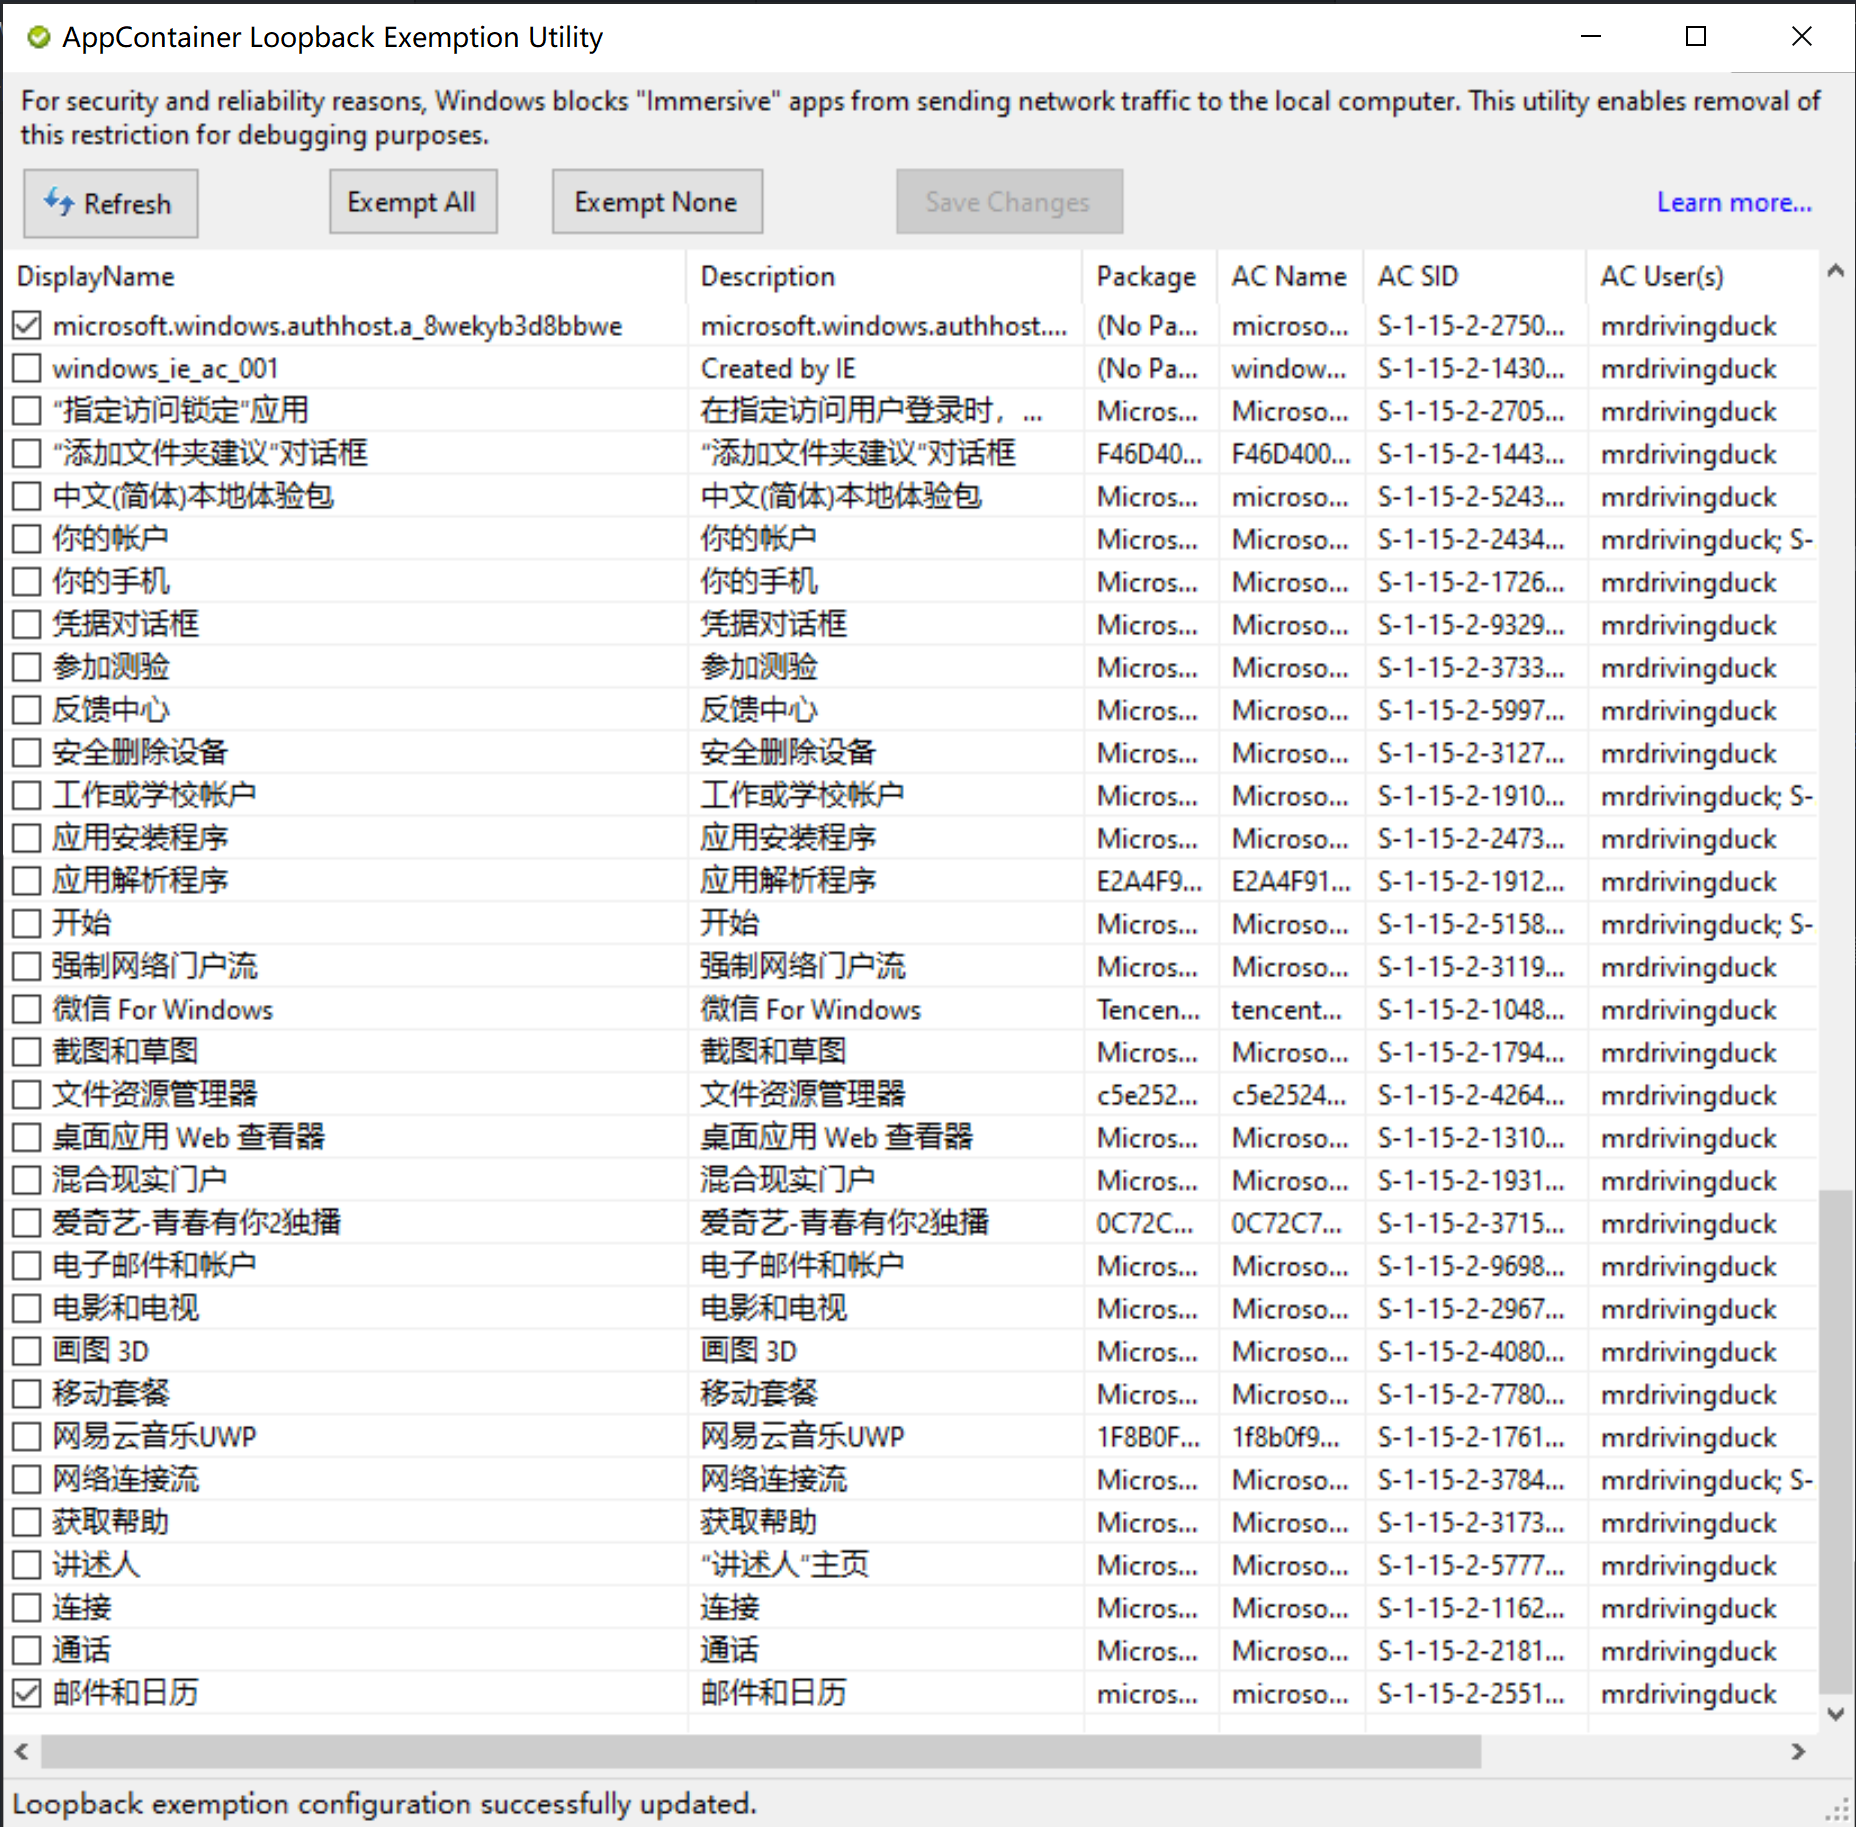The width and height of the screenshot is (1856, 1827).
Task: Click the 1F8B0F... package cell
Action: (x=1148, y=1437)
